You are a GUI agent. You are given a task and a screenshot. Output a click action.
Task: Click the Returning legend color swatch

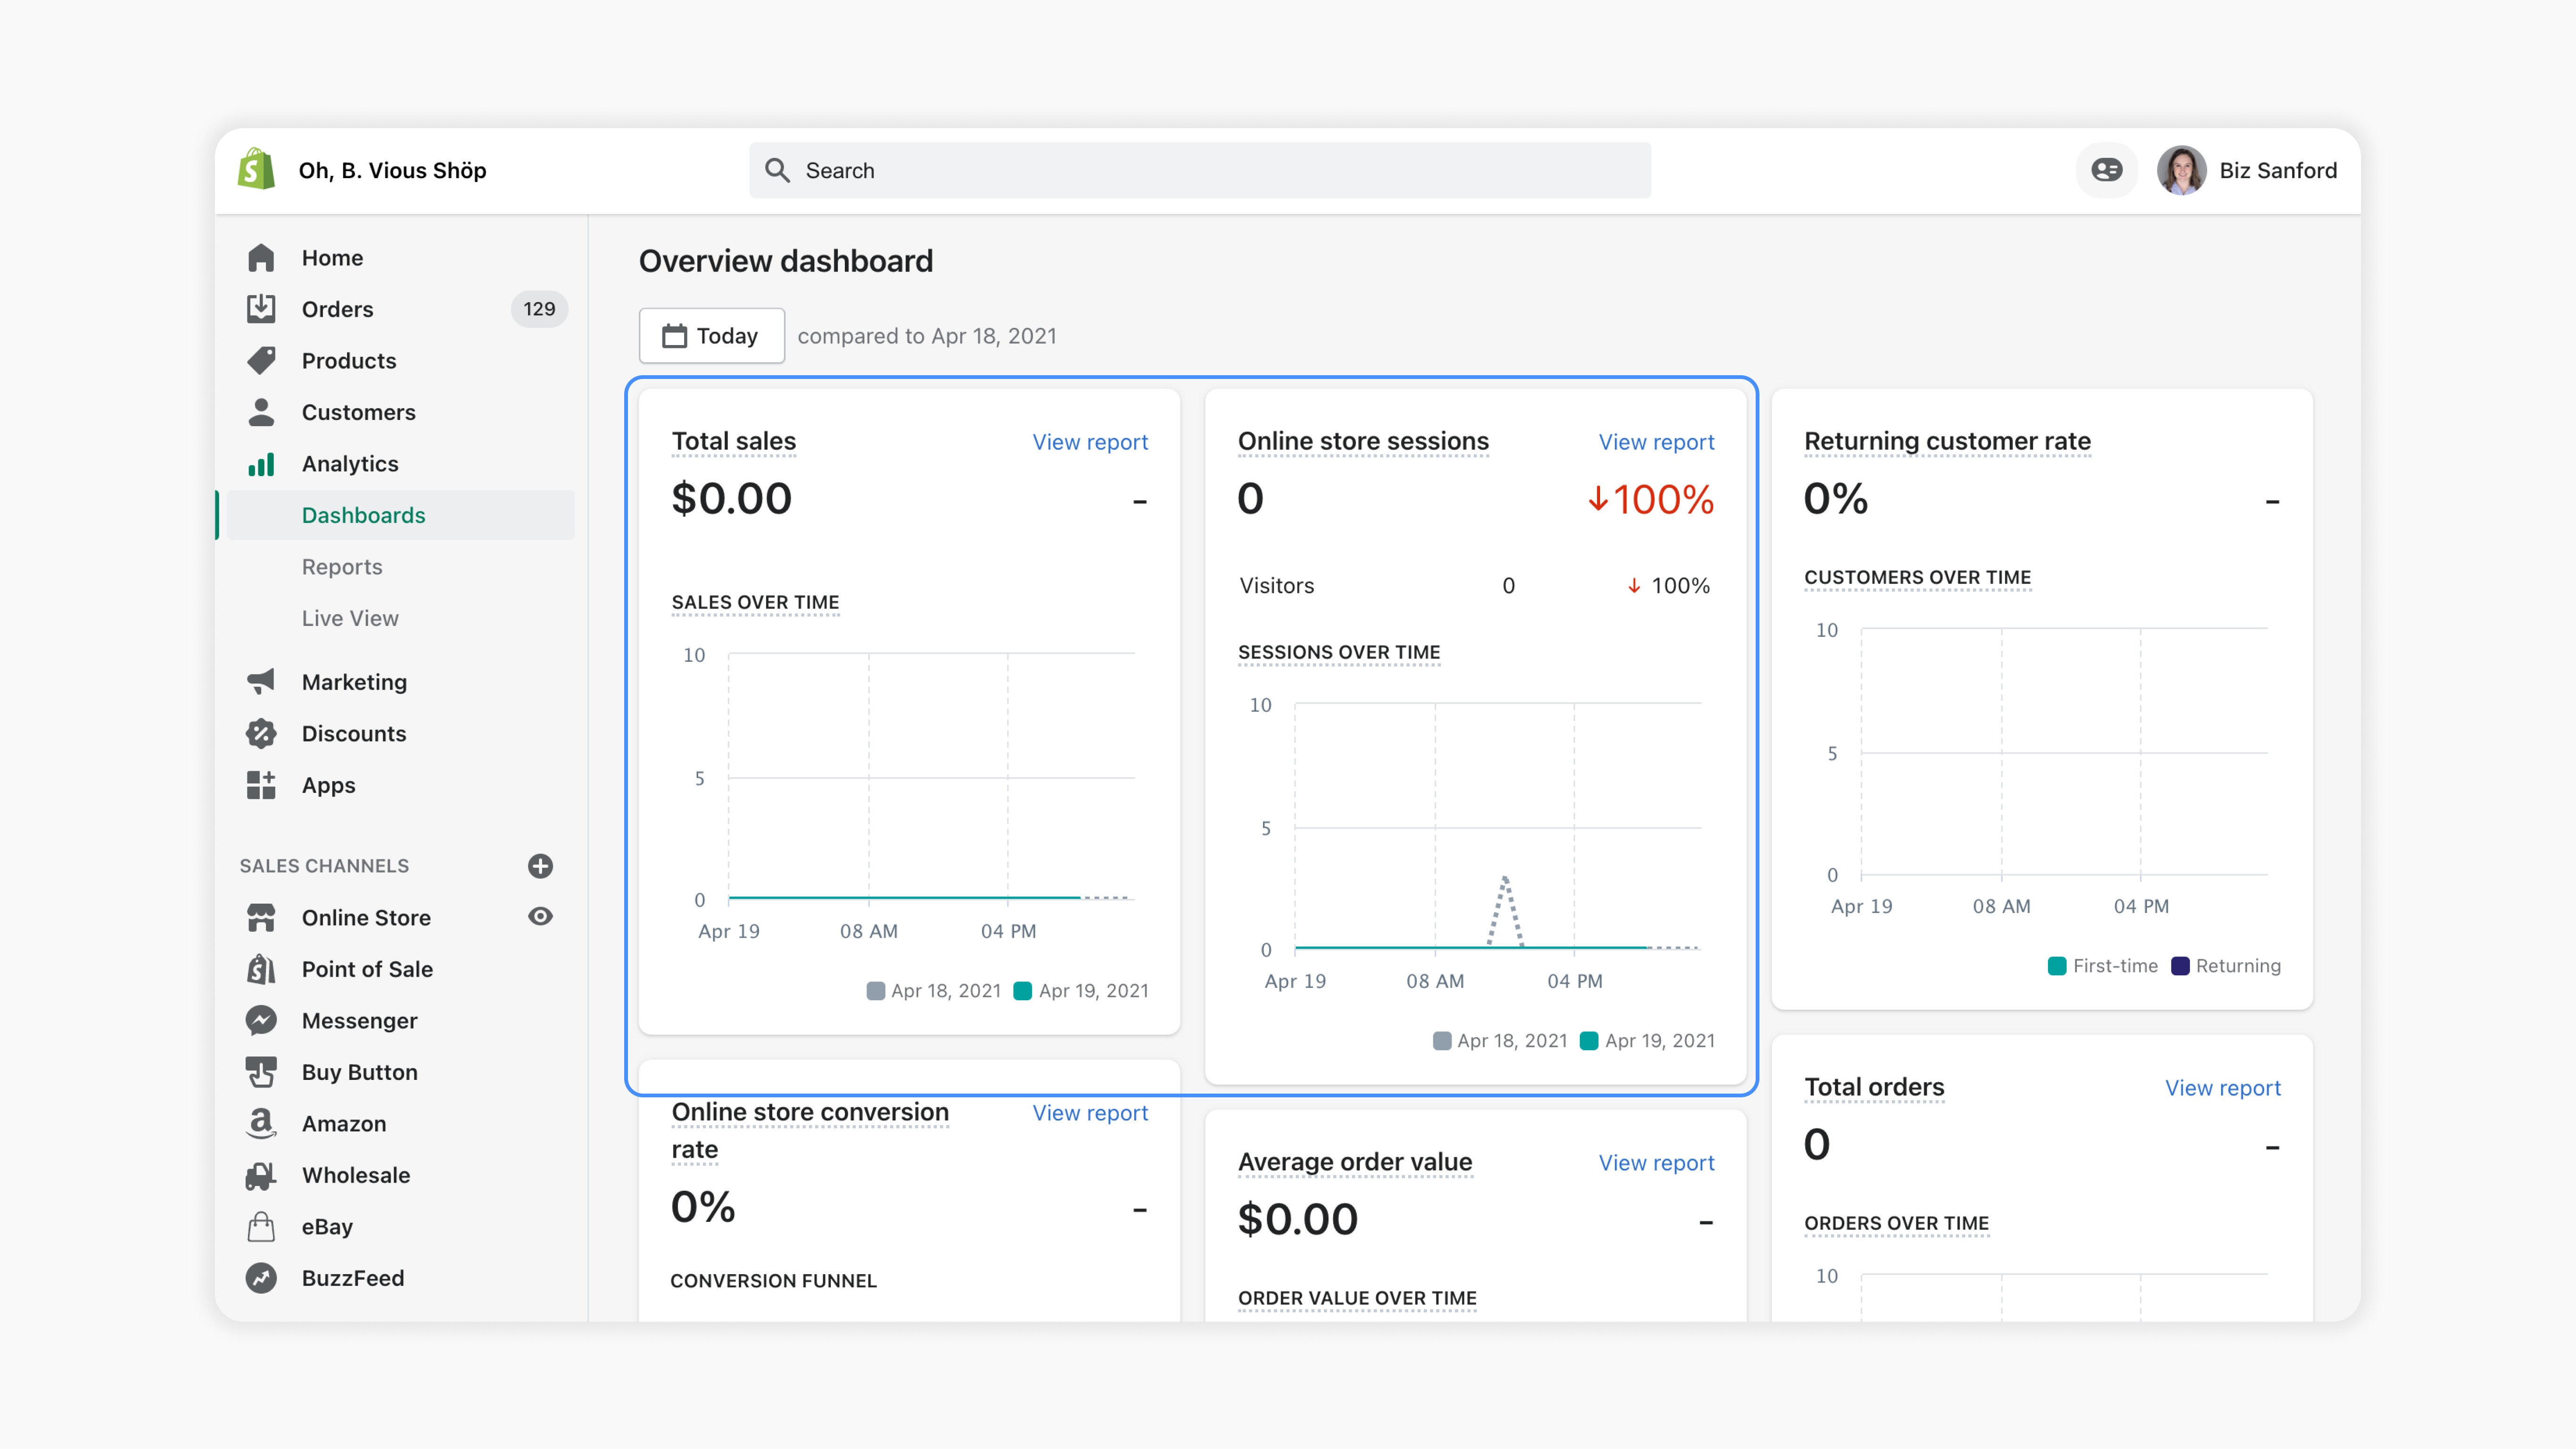pyautogui.click(x=2181, y=966)
